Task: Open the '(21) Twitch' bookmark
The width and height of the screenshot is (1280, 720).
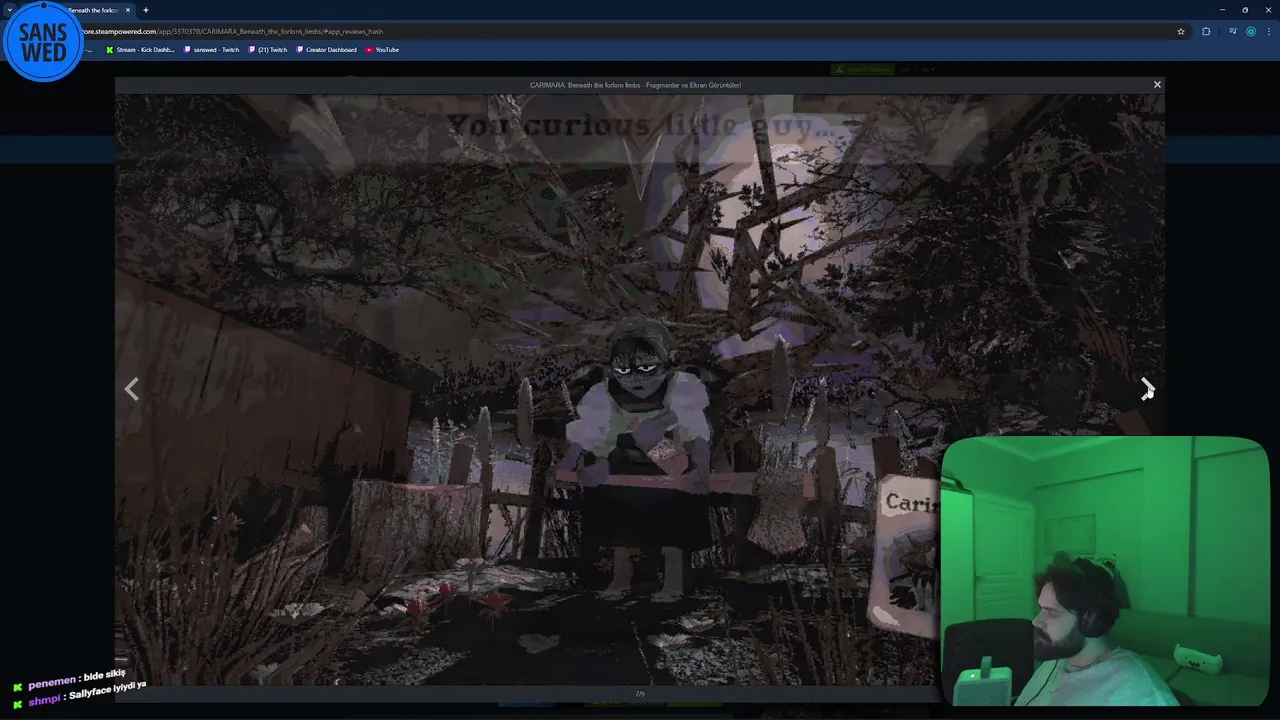Action: pos(268,50)
